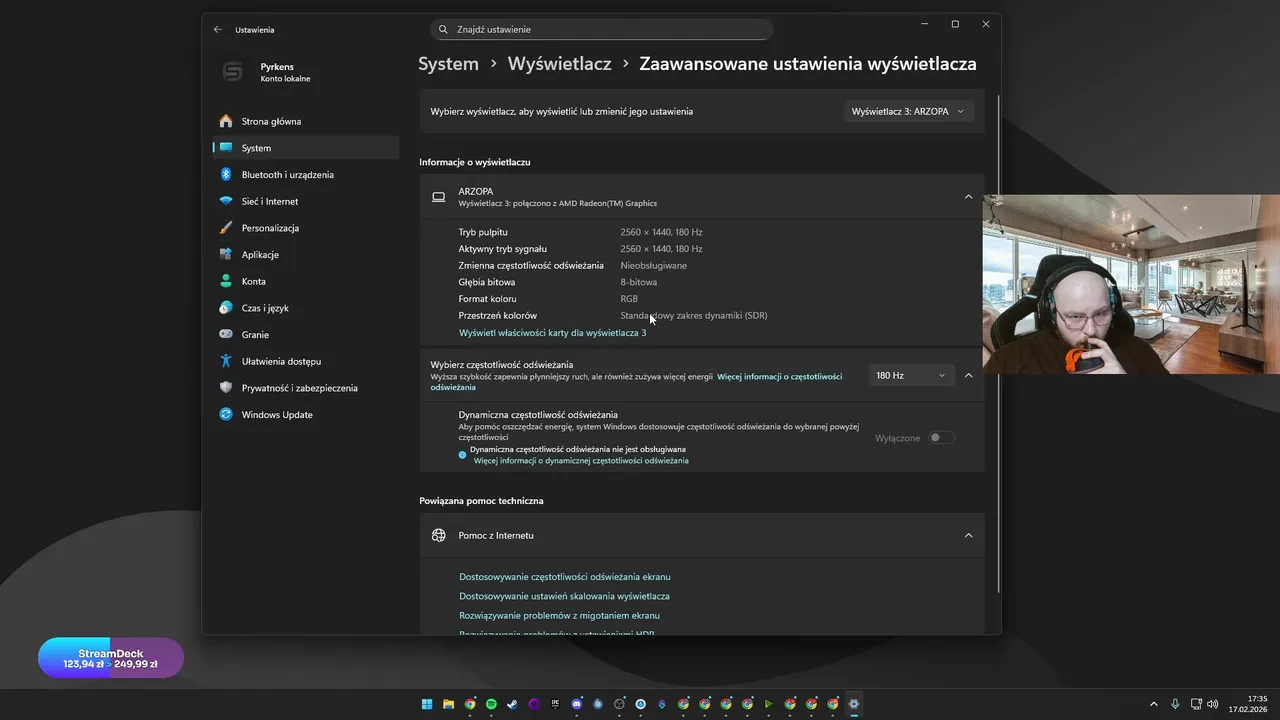Screen dimensions: 1280x720
Task: Open the Windows Update sidebar icon
Action: 226,414
